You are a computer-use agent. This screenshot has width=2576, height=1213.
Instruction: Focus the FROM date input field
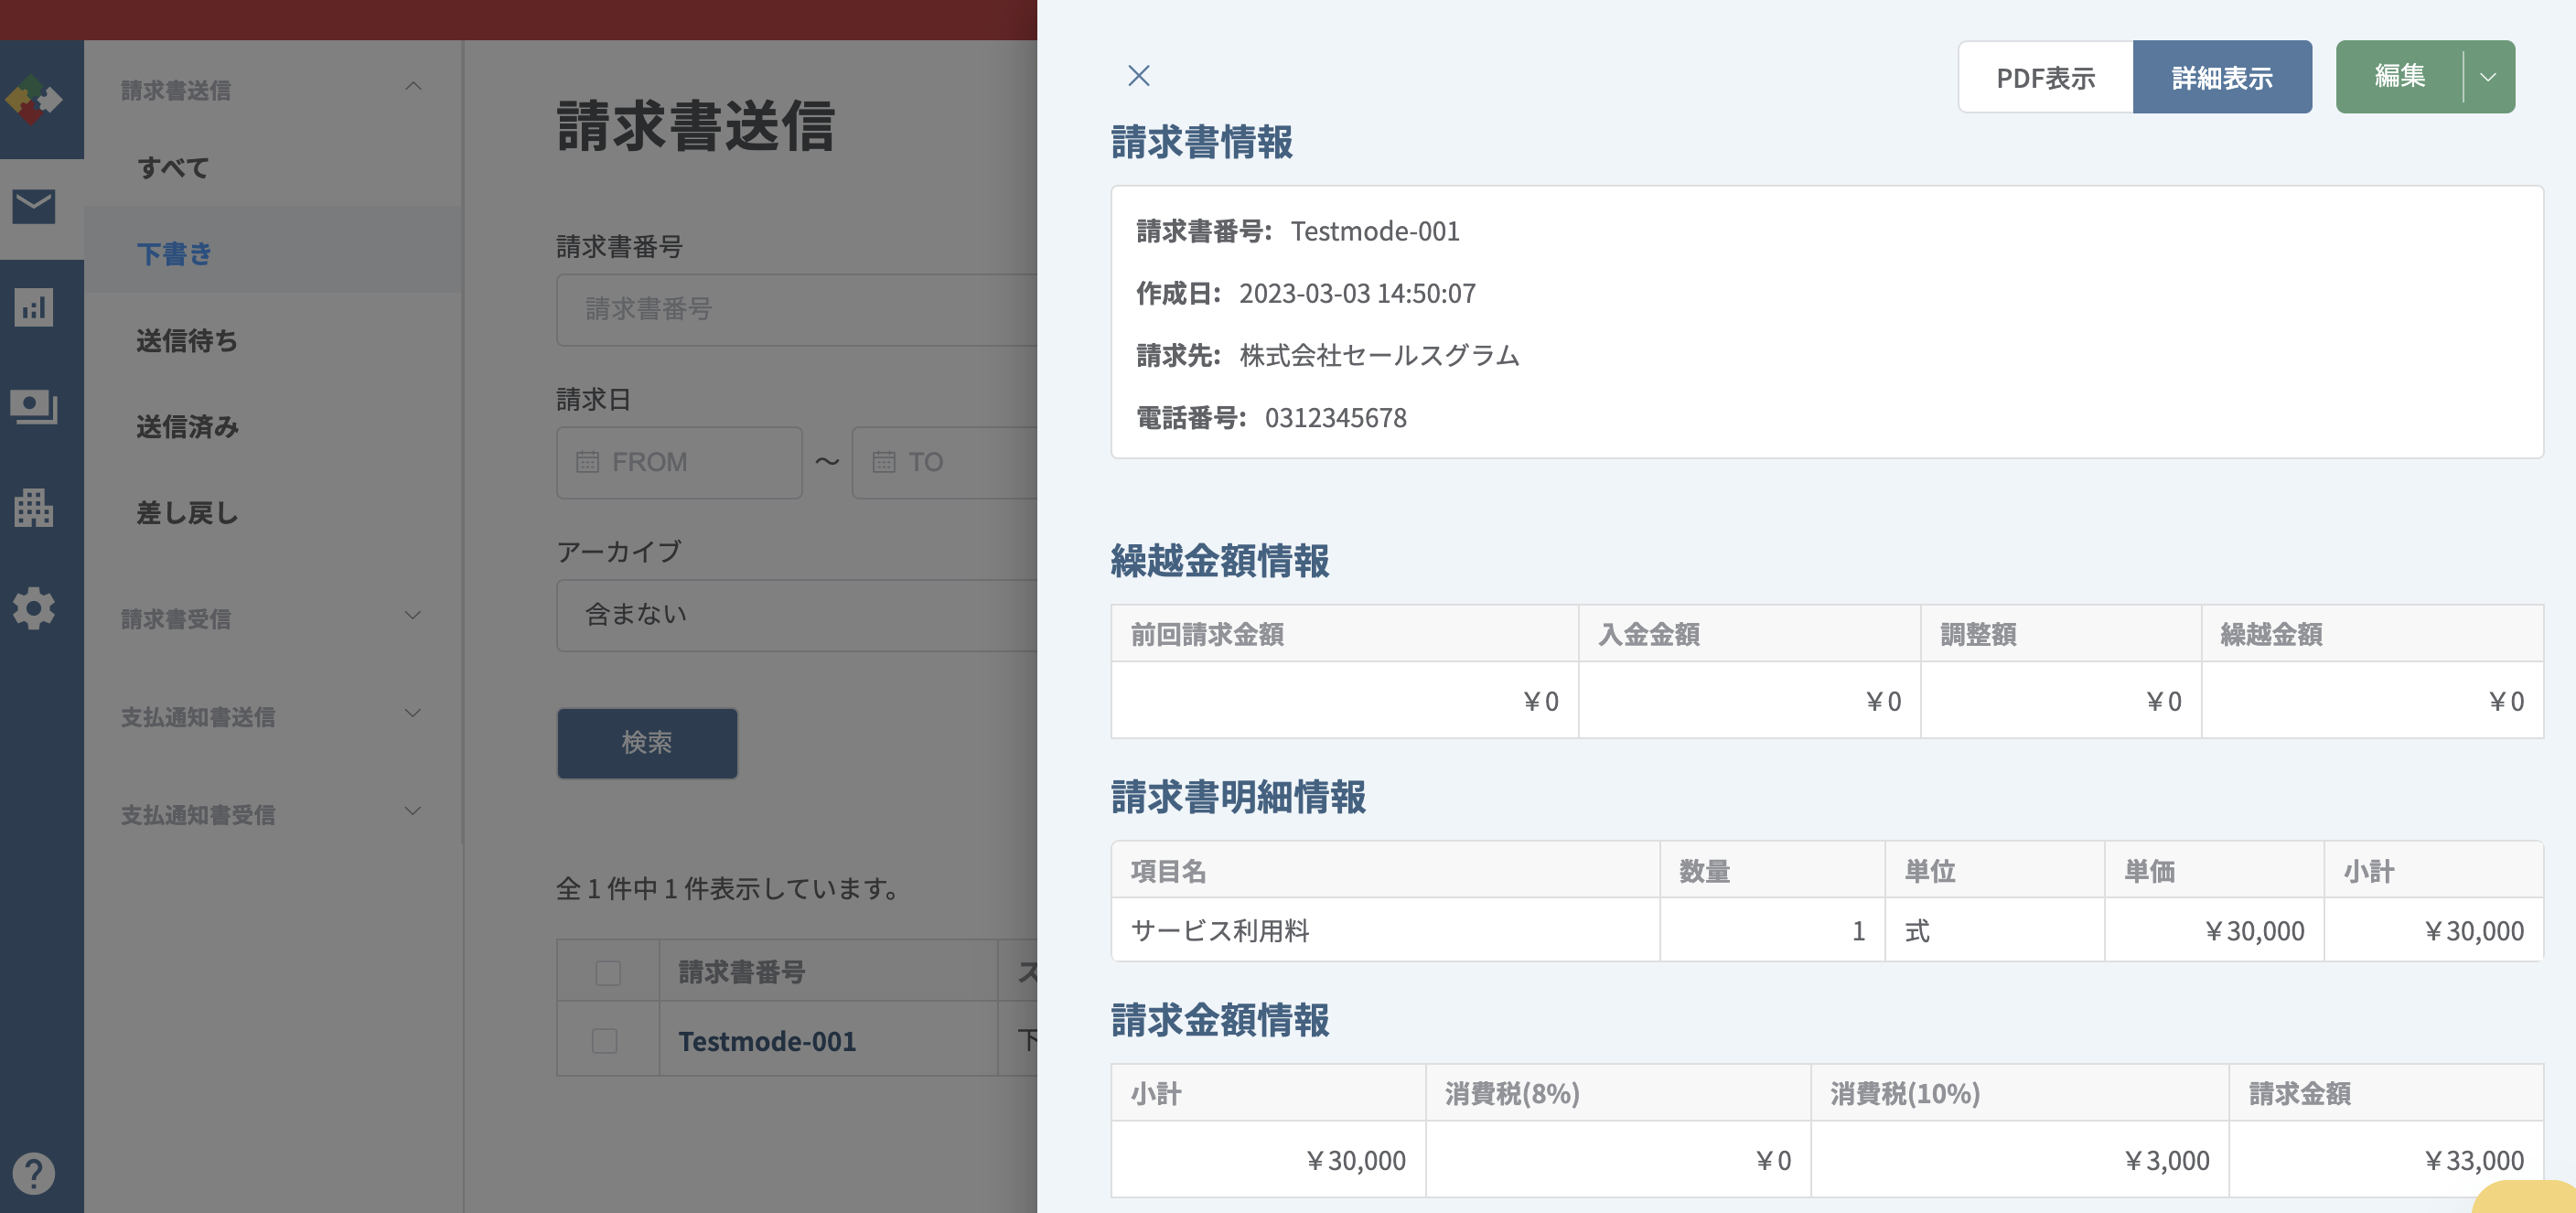(x=679, y=462)
